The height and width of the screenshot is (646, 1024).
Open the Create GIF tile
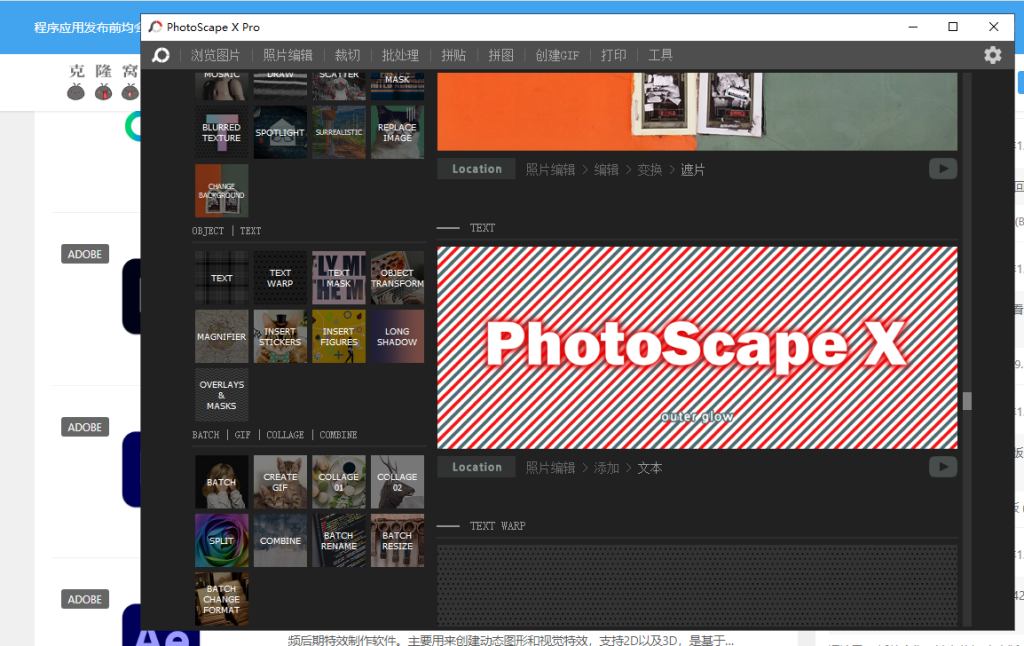click(280, 482)
